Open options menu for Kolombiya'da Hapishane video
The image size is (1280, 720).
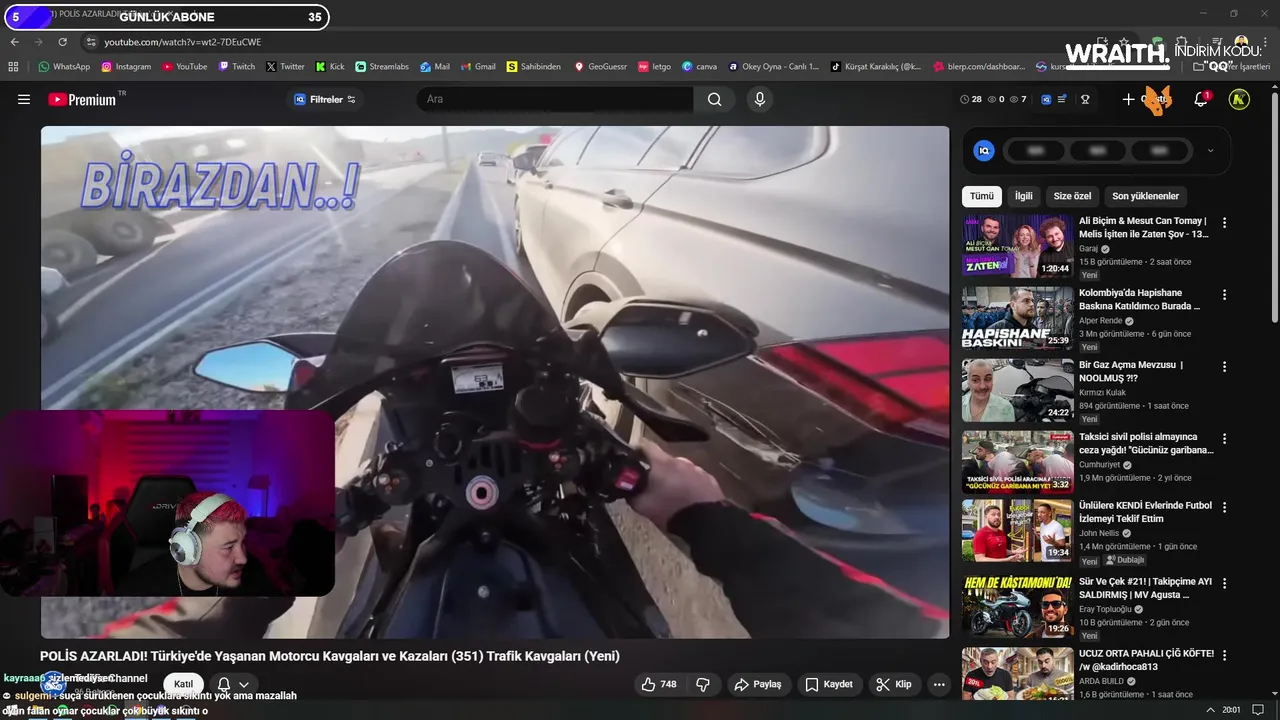1224,295
